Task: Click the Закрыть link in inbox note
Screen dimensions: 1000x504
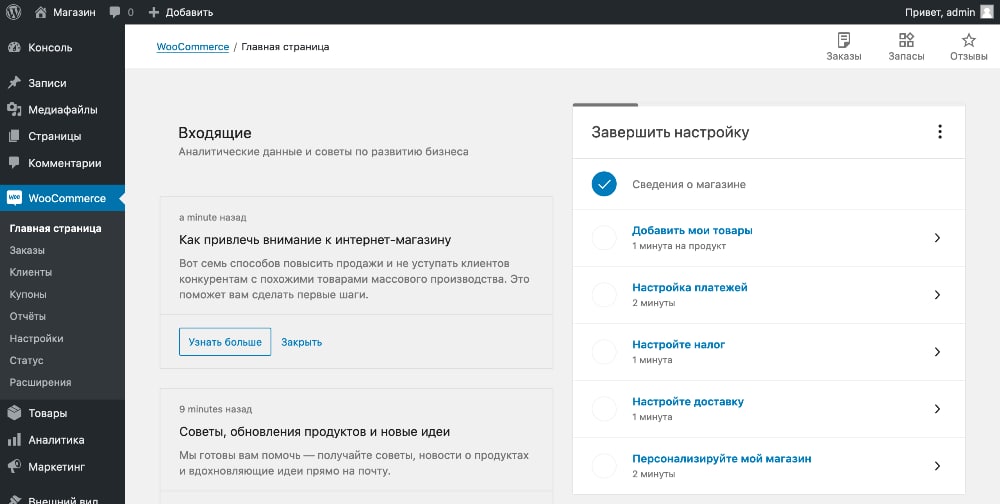Action: [302, 343]
